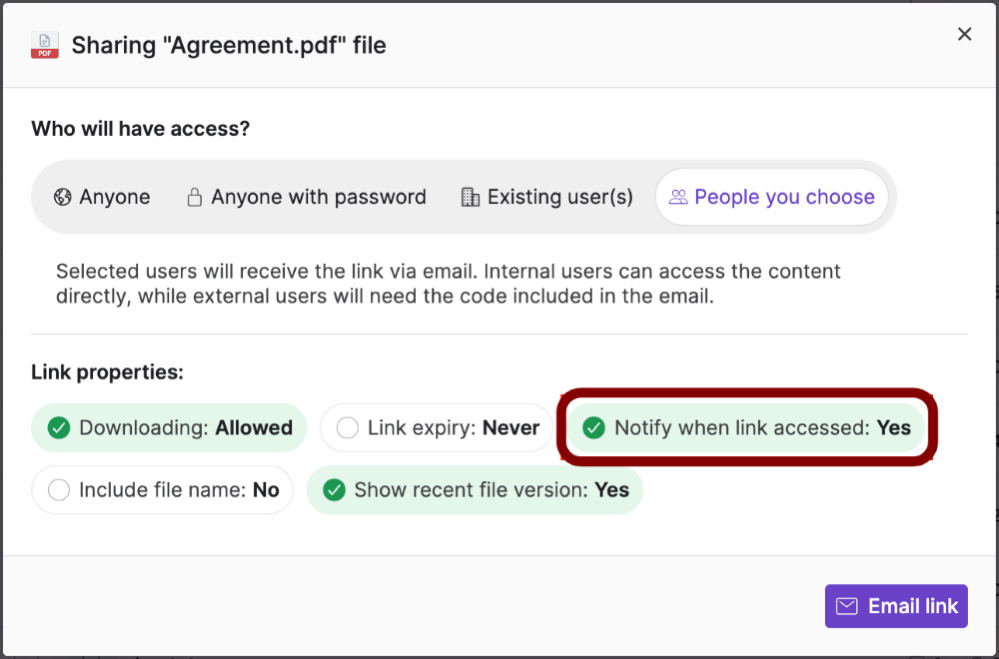Click the building icon next to Existing user(s)
Viewport: 999px width, 659px height.
[x=469, y=197]
